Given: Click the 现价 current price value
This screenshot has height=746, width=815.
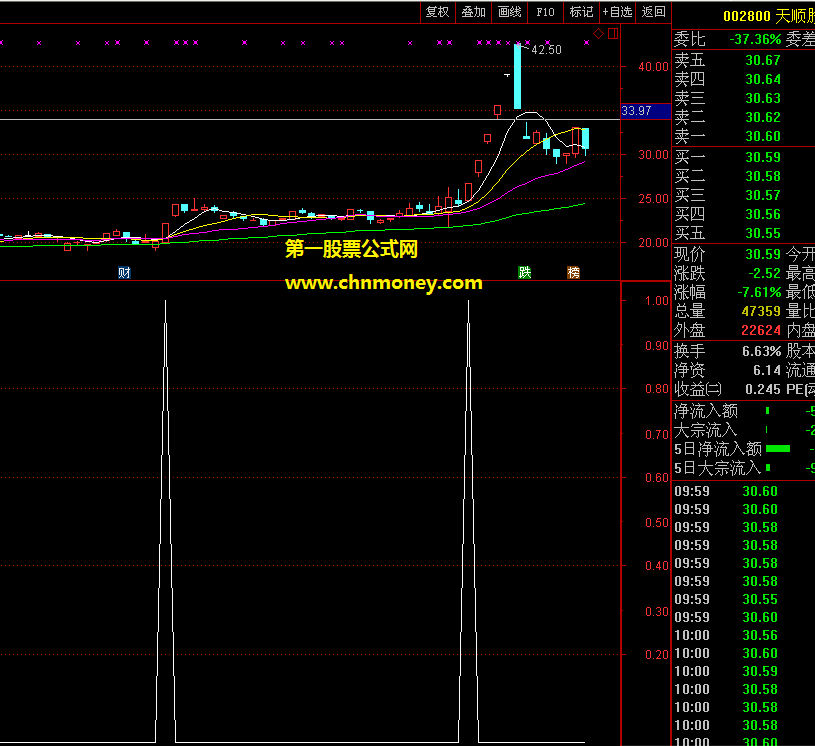Looking at the screenshot, I should (x=763, y=254).
